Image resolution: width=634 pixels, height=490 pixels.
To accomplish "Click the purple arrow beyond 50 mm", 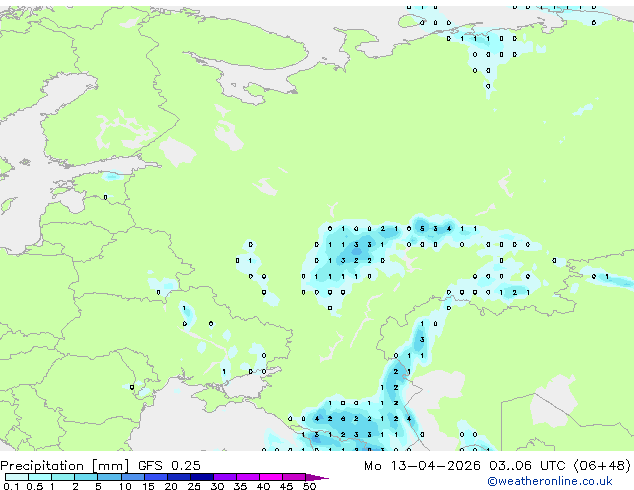I will [x=317, y=477].
